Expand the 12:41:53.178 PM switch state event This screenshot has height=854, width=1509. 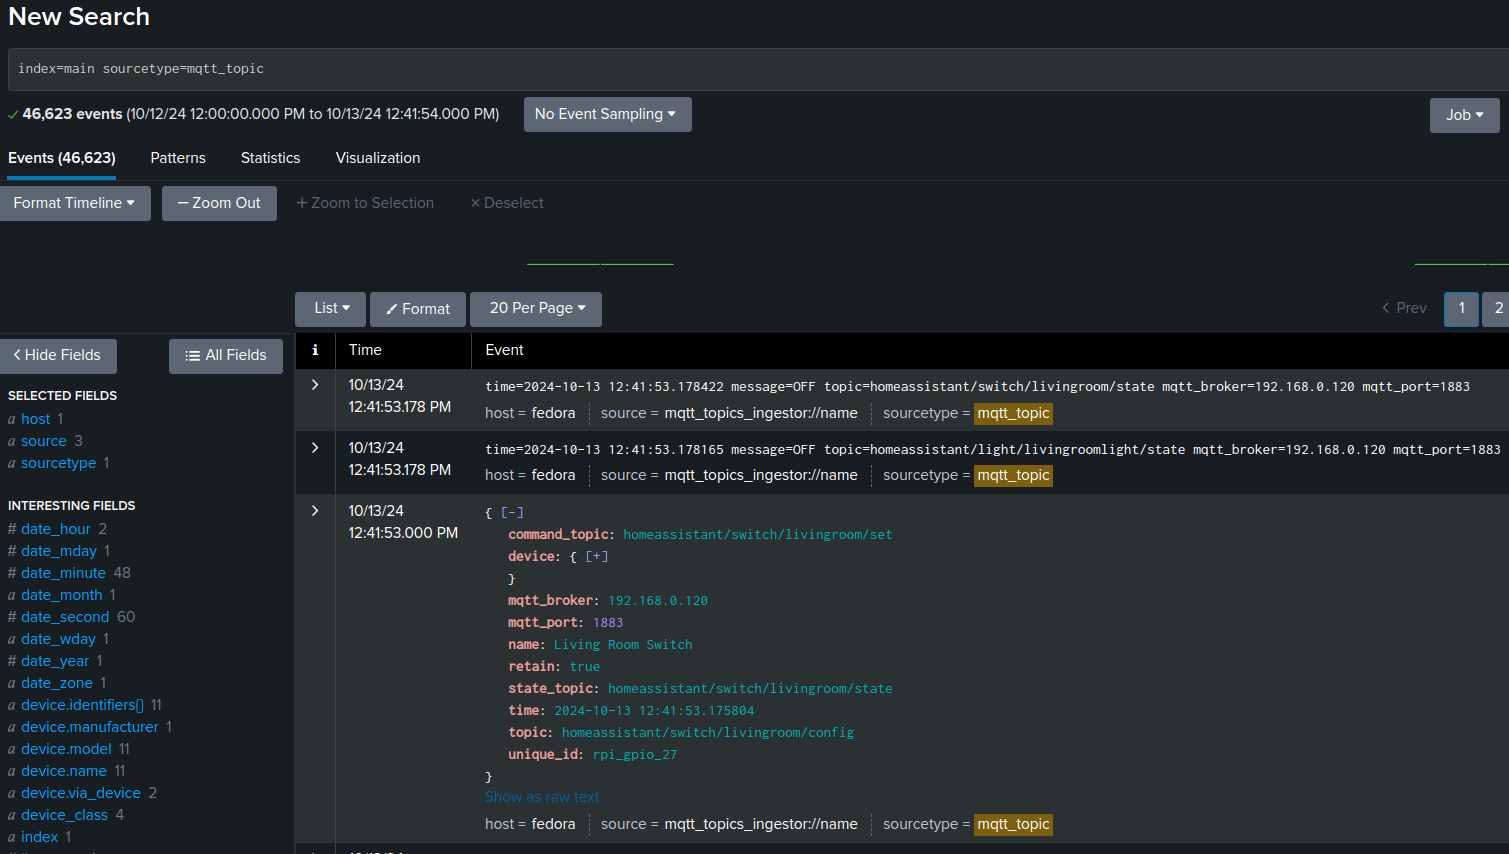point(315,385)
